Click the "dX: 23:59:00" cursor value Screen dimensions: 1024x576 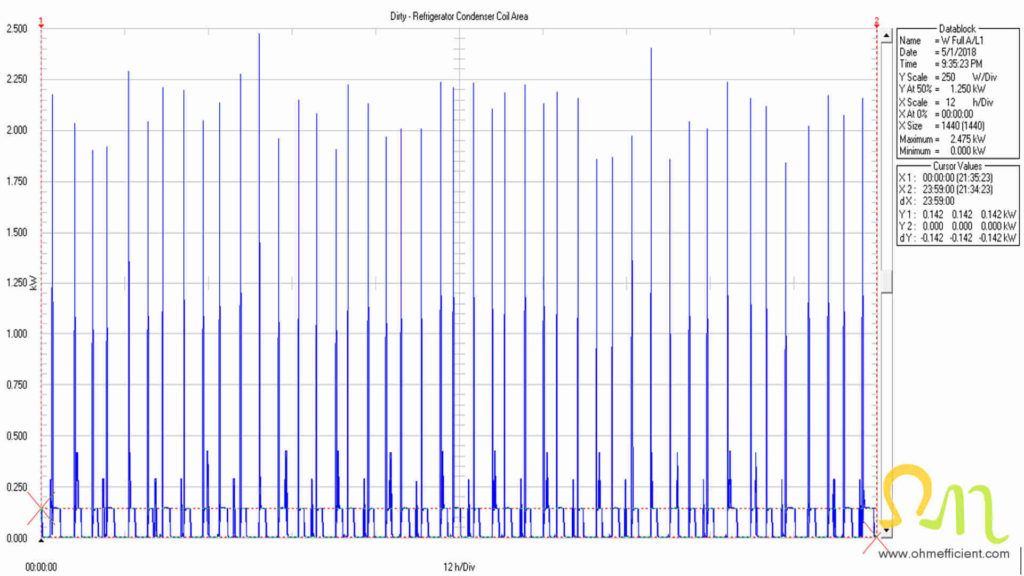tap(927, 201)
